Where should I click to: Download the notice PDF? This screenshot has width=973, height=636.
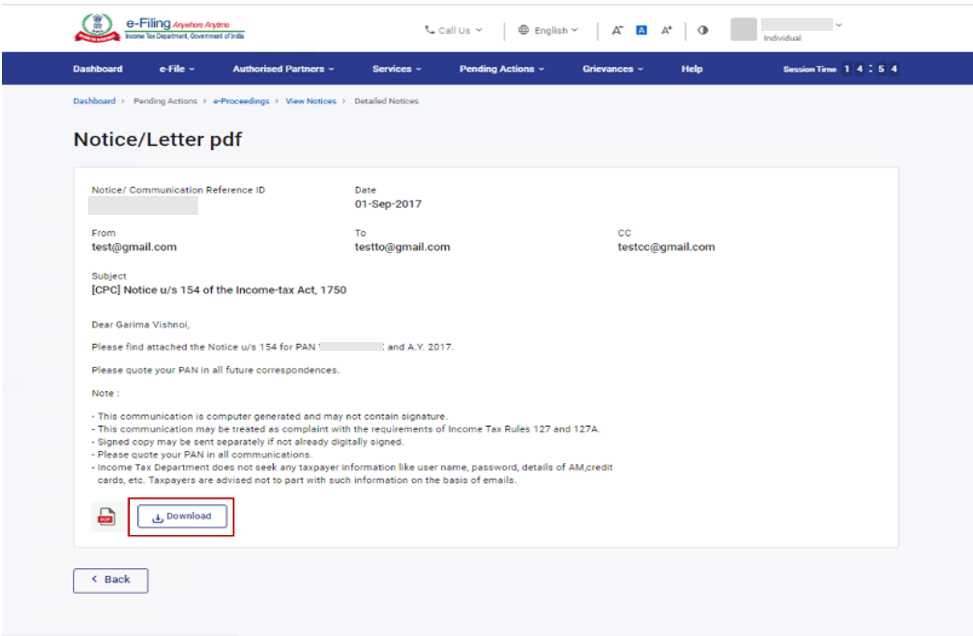coord(182,517)
